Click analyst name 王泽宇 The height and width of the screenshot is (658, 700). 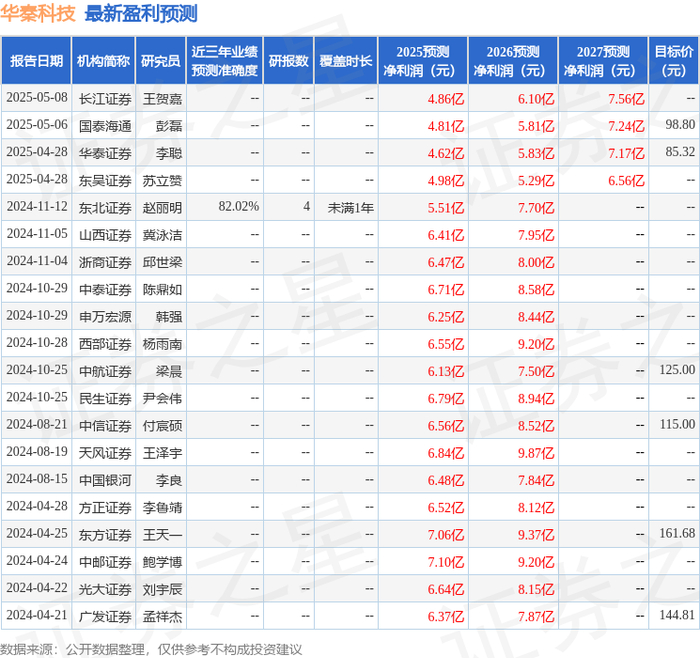pos(162,453)
